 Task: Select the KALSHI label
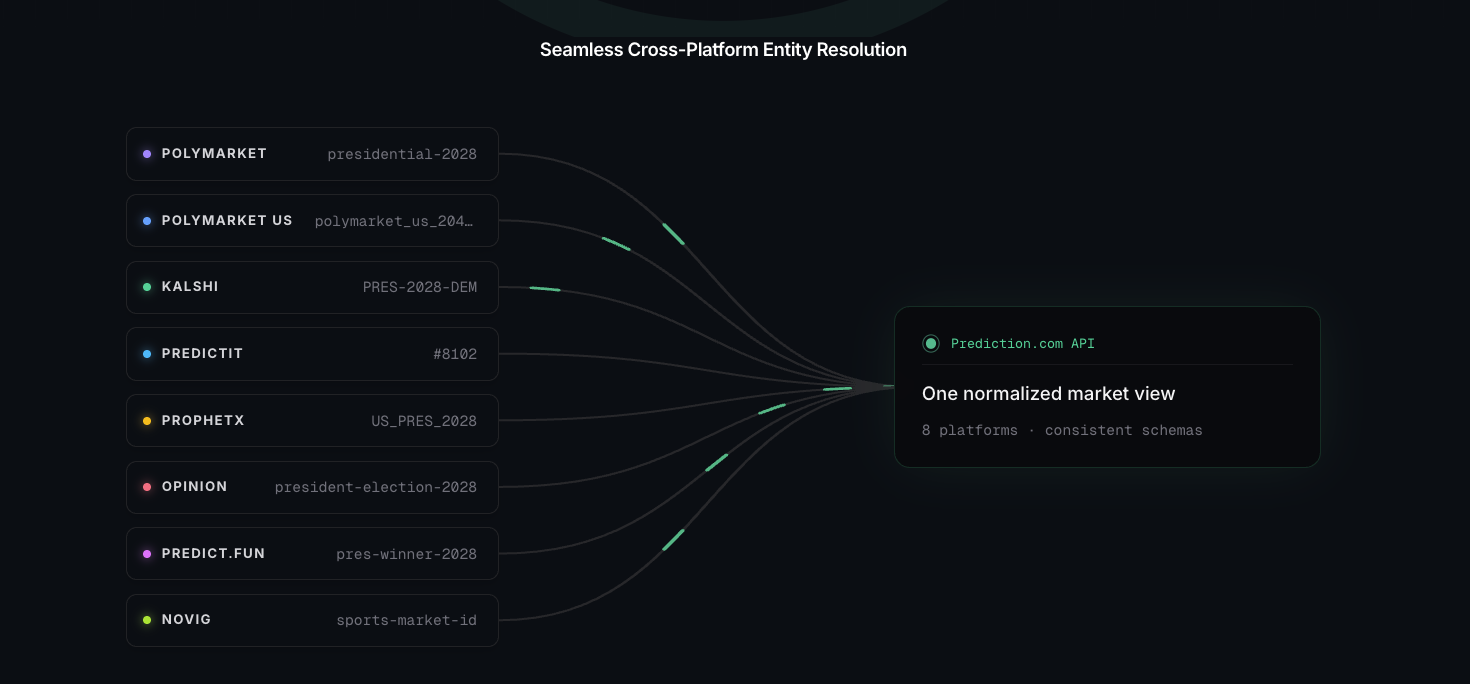point(190,287)
